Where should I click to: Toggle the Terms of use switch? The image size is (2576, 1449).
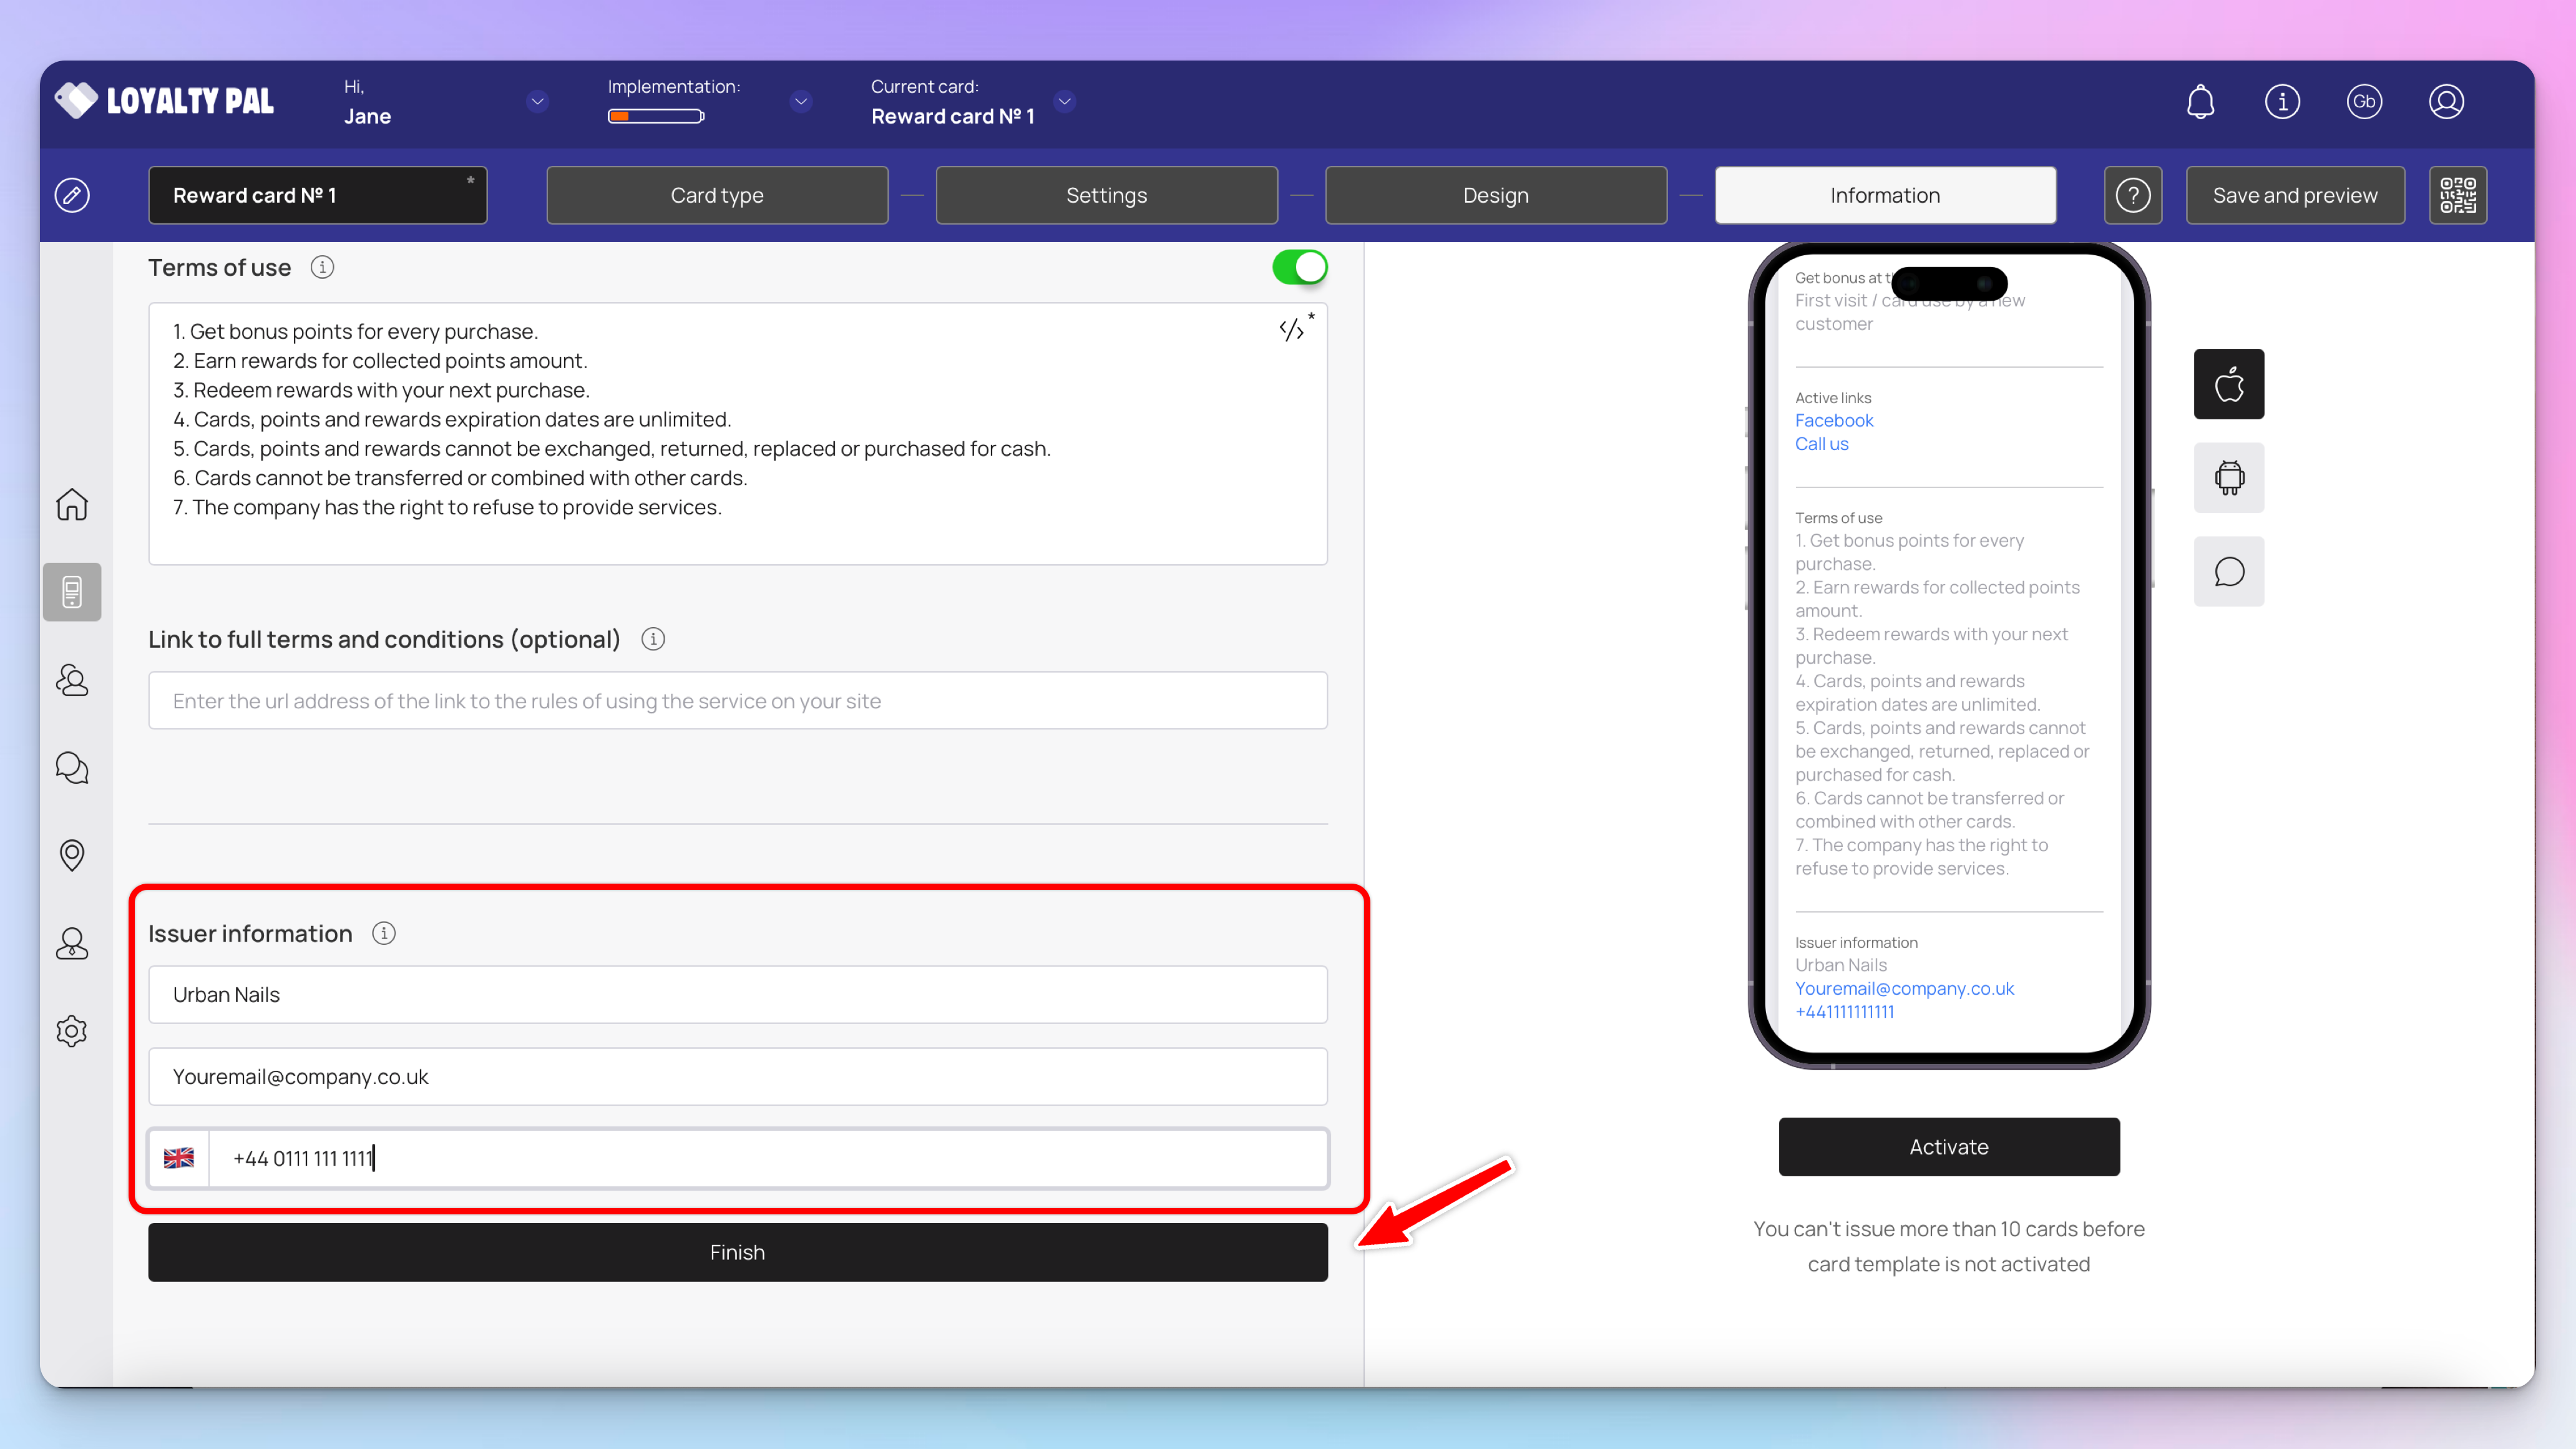click(x=1299, y=267)
